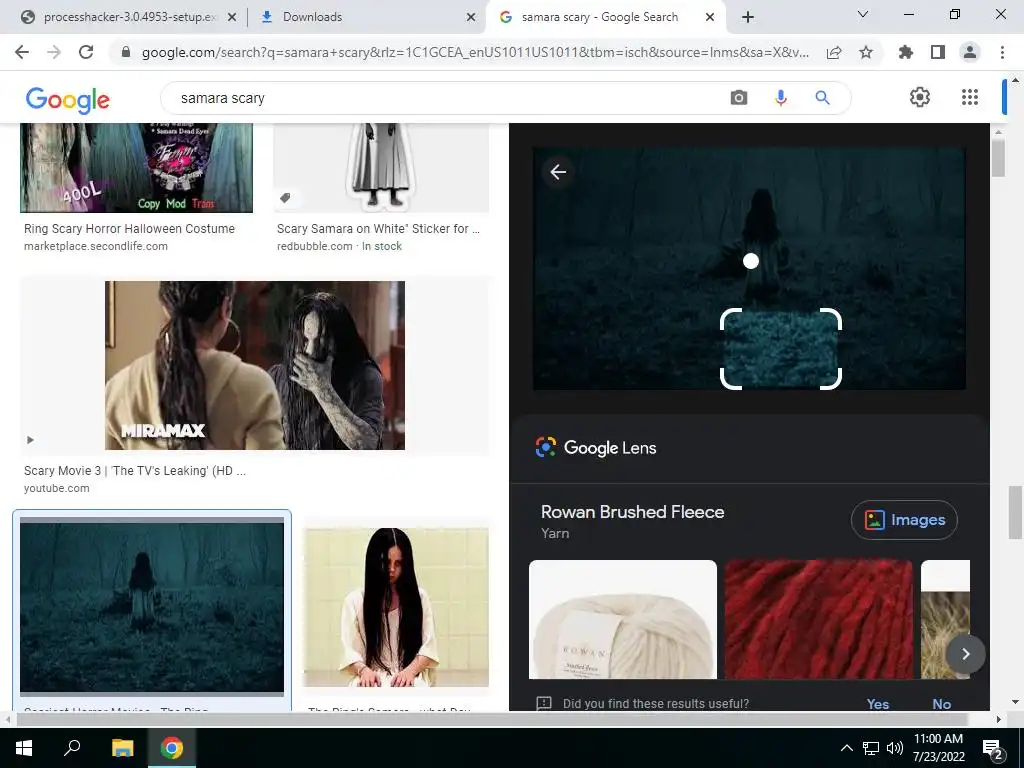
Task: Toggle the browser side panel icon
Action: [x=938, y=52]
